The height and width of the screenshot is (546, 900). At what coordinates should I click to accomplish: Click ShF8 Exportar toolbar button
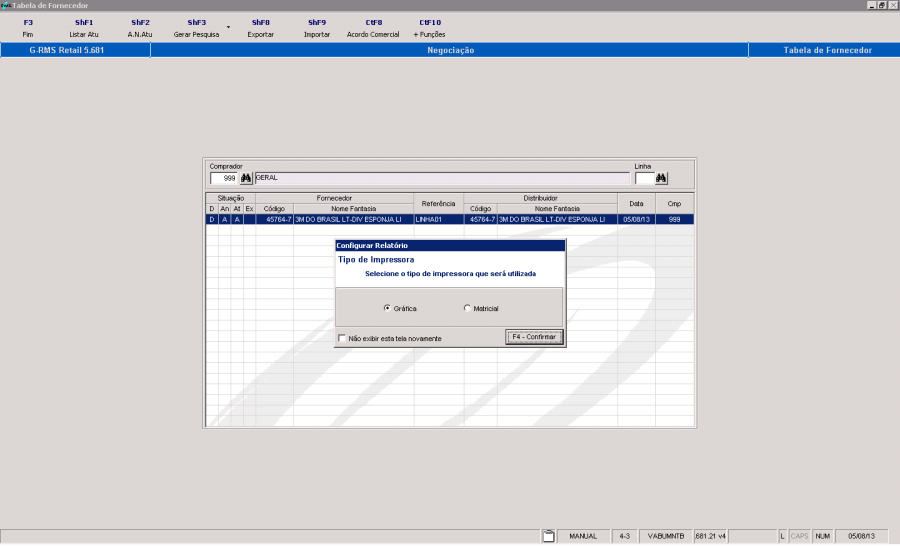[x=261, y=28]
